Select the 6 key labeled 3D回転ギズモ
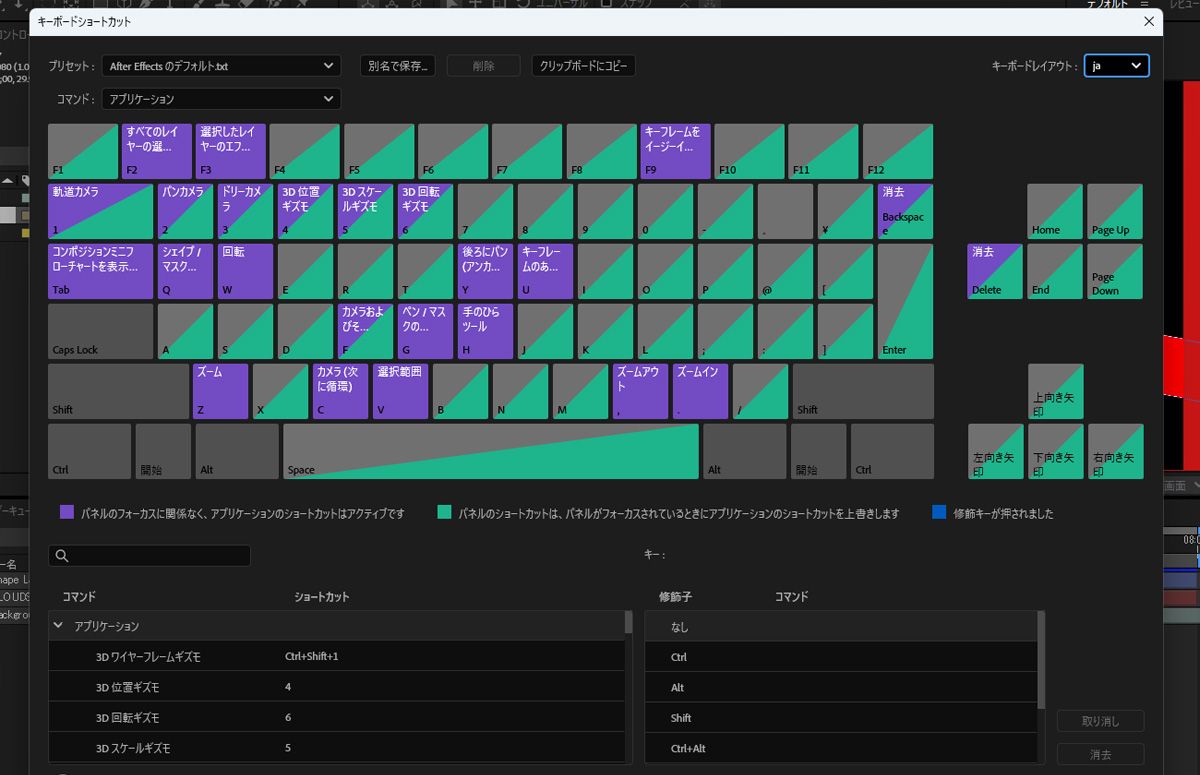This screenshot has height=775, width=1200. click(x=426, y=211)
